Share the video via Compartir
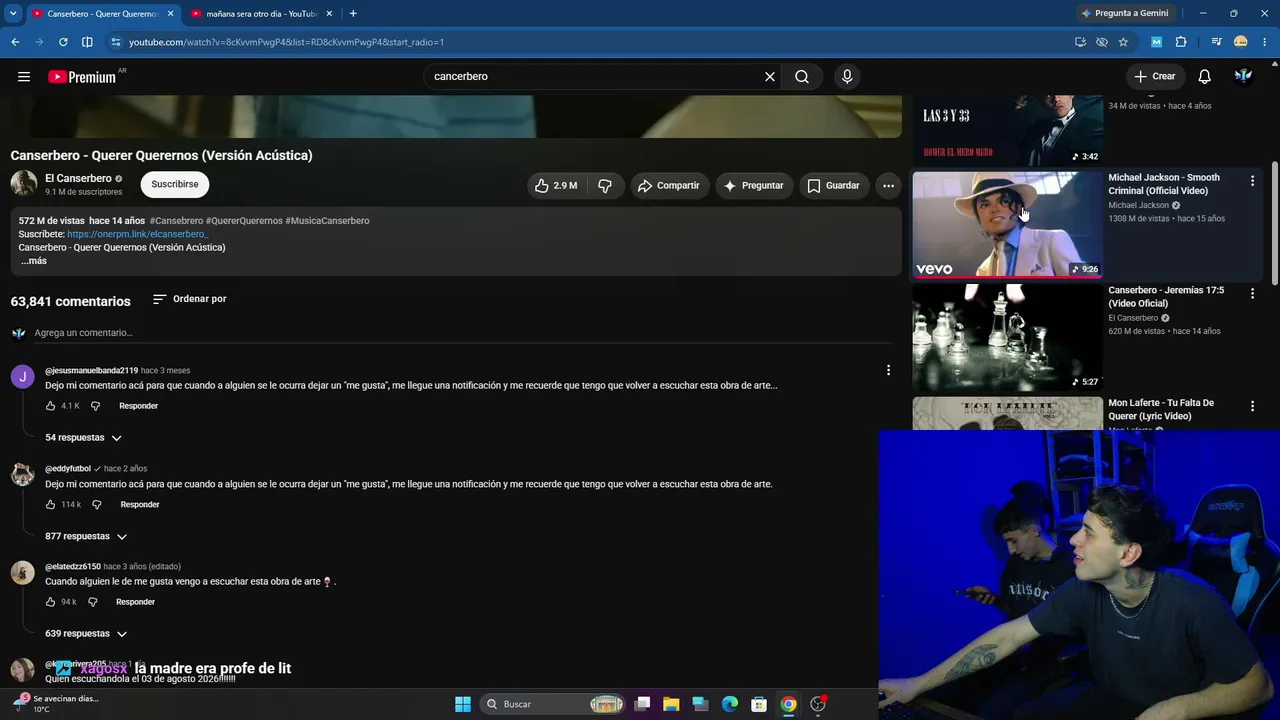1280x720 pixels. [669, 185]
